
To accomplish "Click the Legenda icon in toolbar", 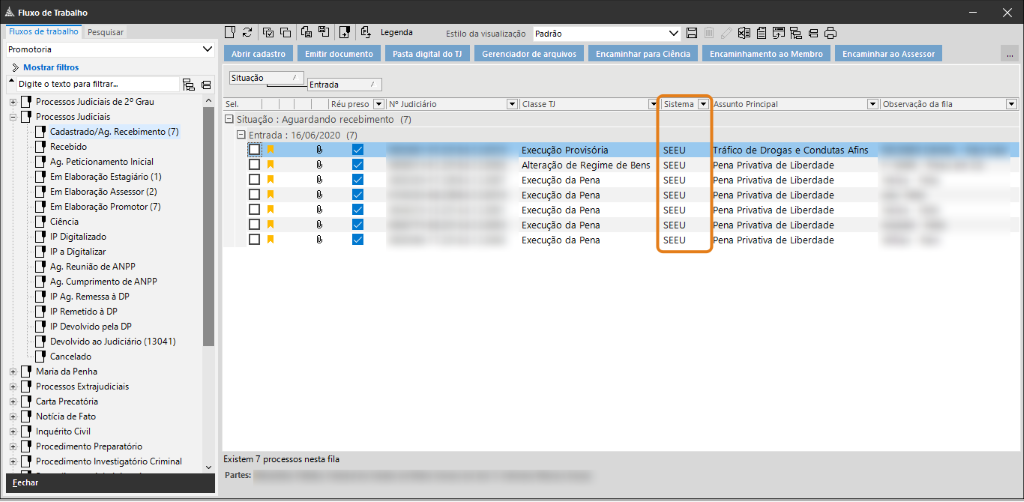I will point(366,33).
